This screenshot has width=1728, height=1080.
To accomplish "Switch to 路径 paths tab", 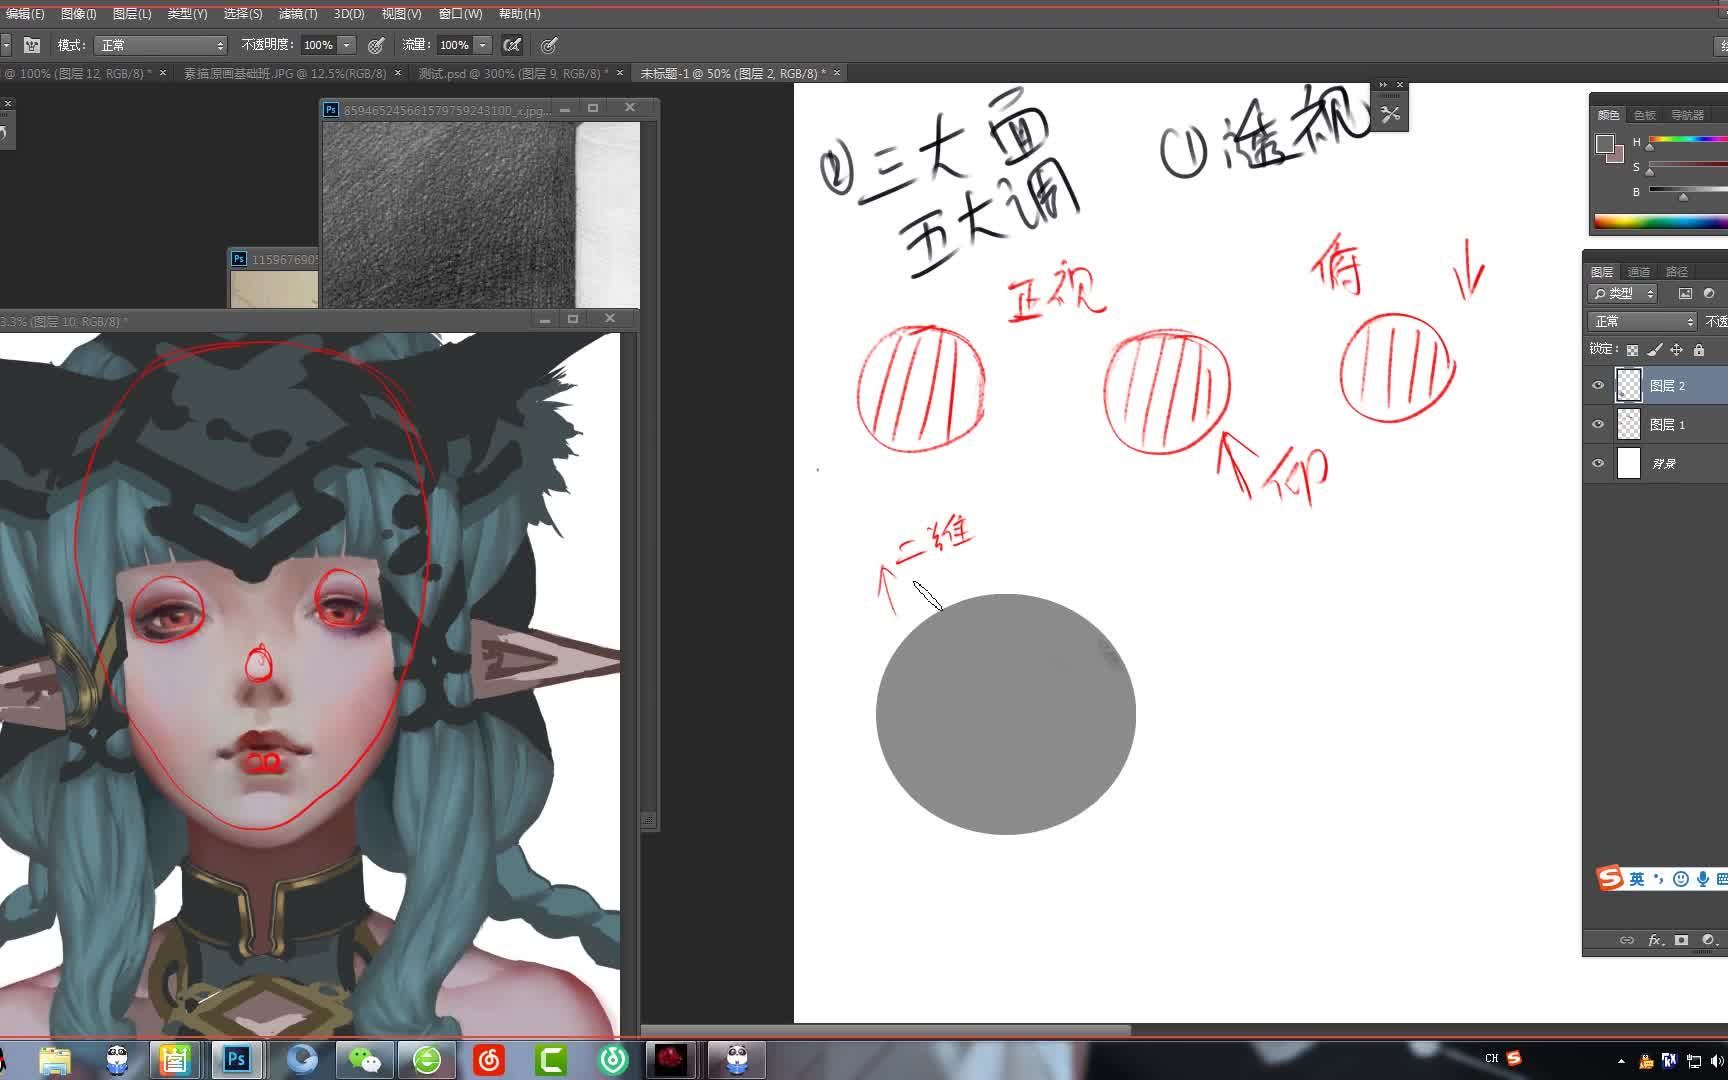I will pyautogui.click(x=1677, y=272).
